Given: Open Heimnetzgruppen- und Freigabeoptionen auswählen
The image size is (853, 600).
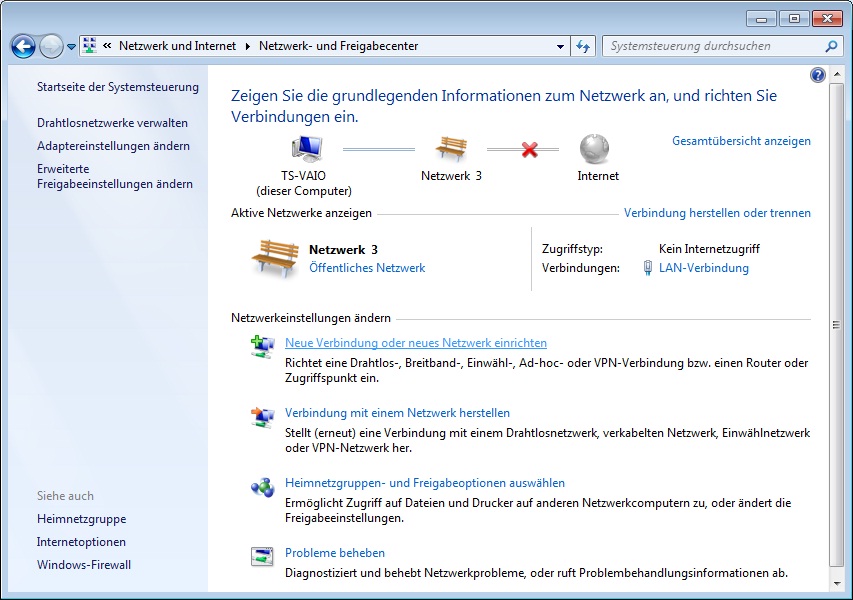Looking at the screenshot, I should tap(425, 483).
